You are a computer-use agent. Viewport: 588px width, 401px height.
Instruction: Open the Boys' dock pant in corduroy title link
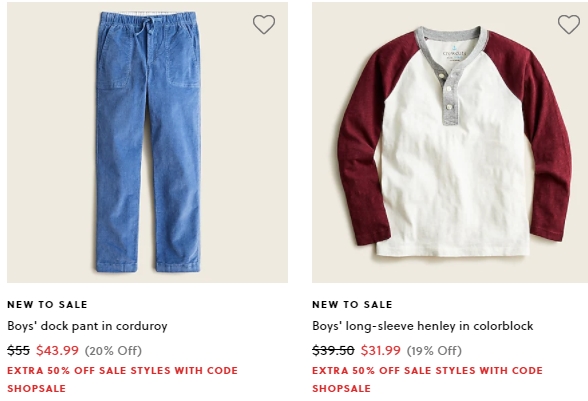[87, 326]
